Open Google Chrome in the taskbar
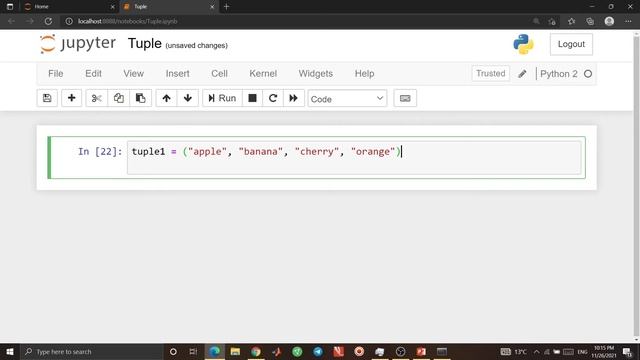 coord(256,351)
